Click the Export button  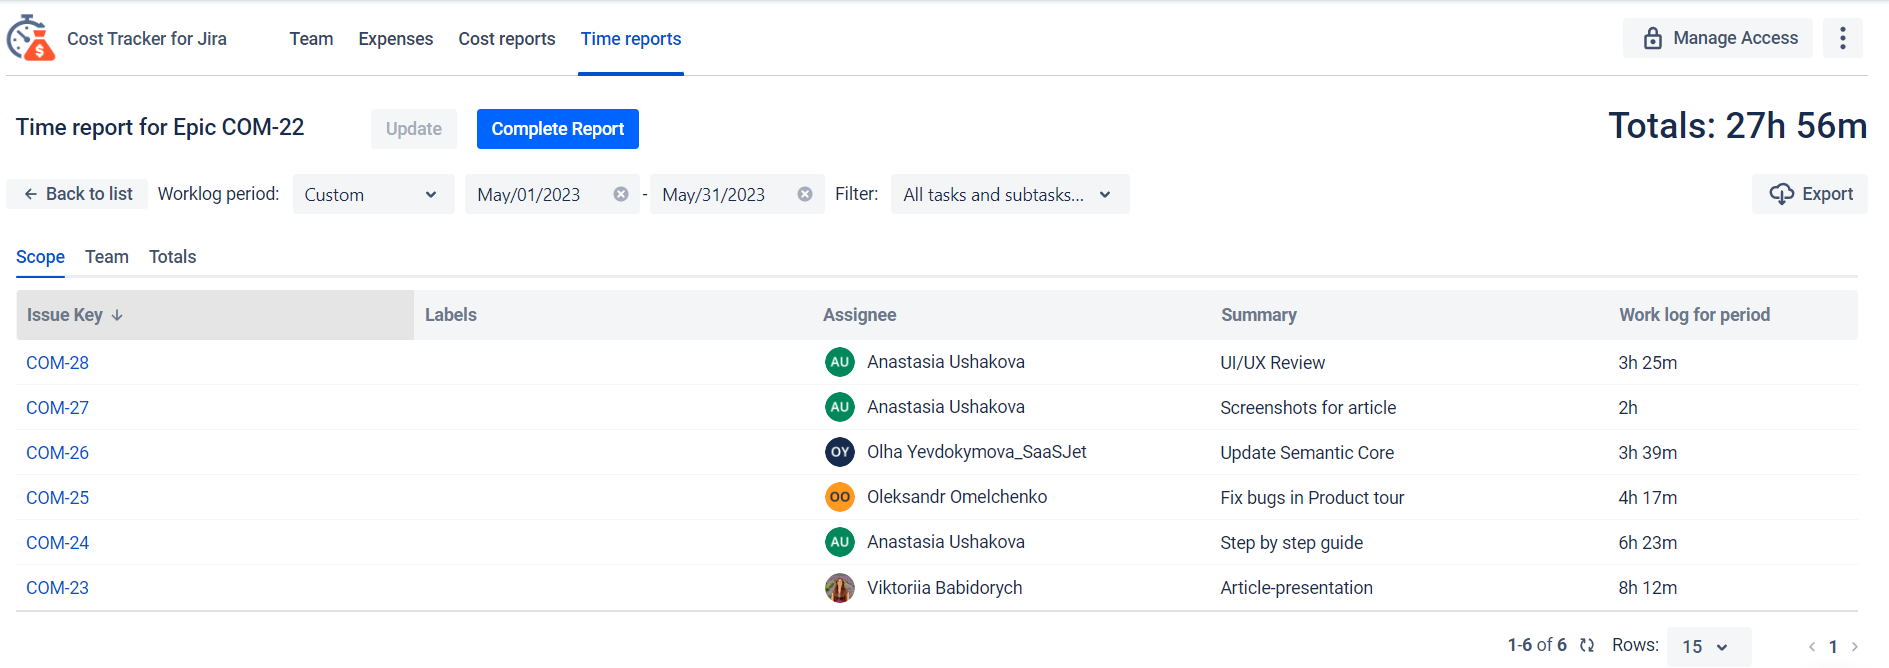click(1810, 194)
